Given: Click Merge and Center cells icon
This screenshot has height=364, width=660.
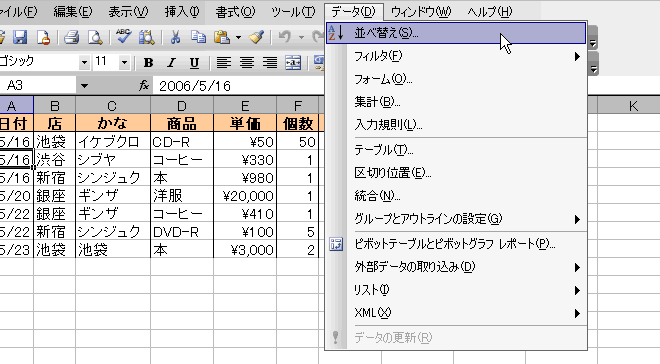Looking at the screenshot, I should pyautogui.click(x=293, y=63).
